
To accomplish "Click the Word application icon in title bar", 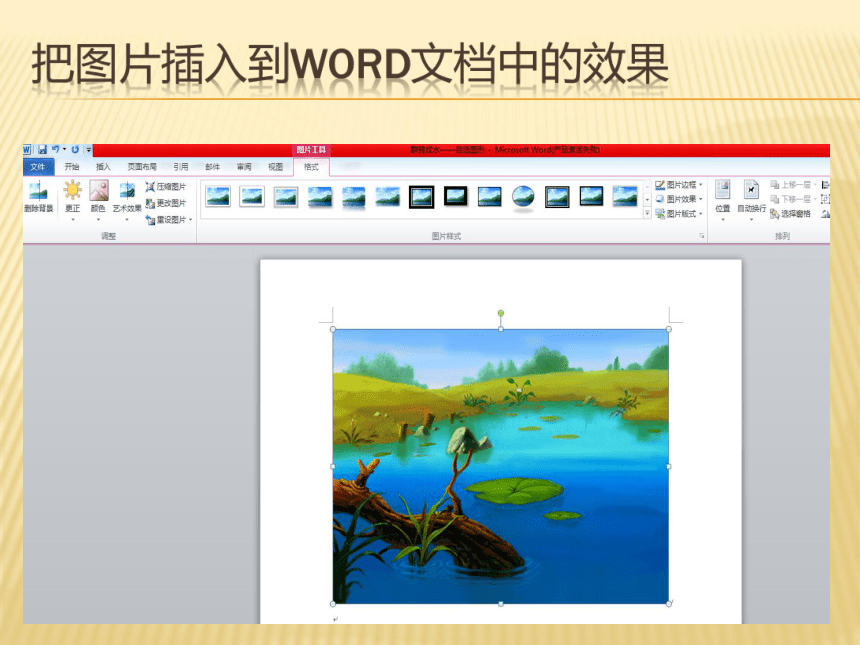I will [27, 149].
